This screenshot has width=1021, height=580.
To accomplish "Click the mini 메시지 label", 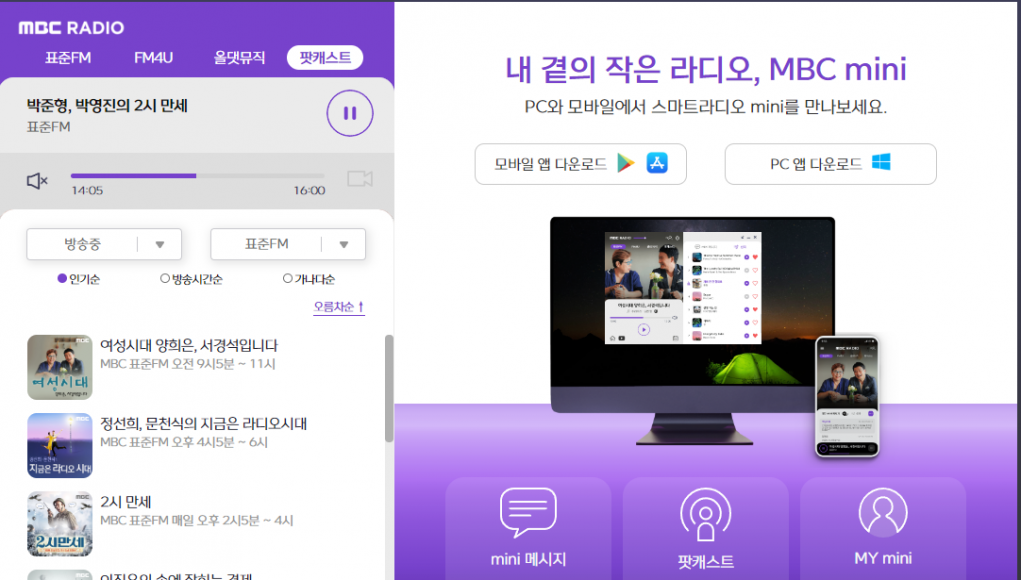I will [x=528, y=559].
